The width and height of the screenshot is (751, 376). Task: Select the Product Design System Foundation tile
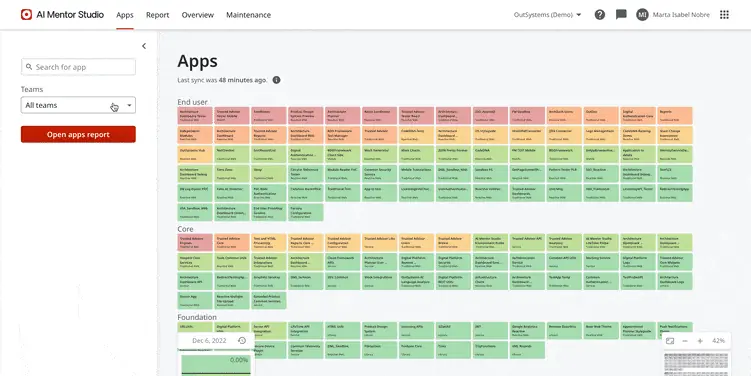(379, 331)
